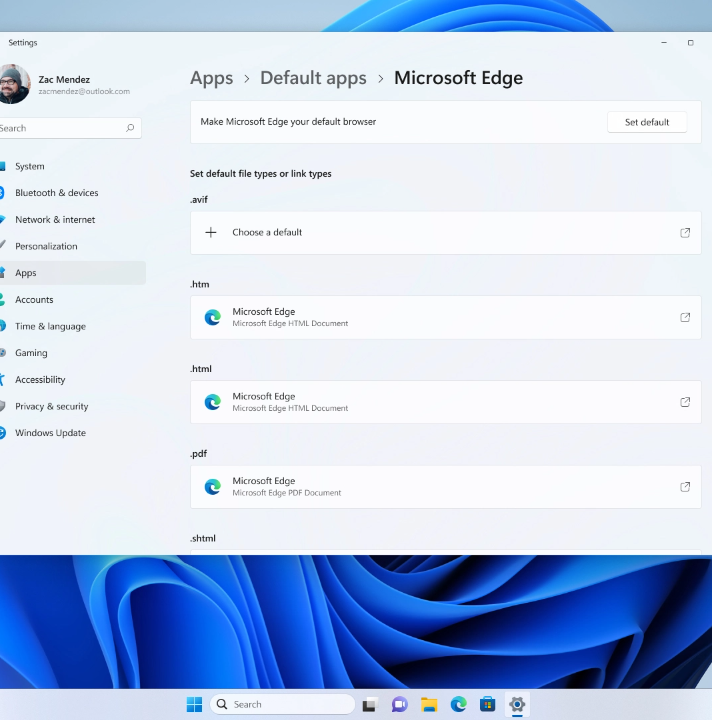This screenshot has width=712, height=720.
Task: Open Network & internet settings
Action: (x=71, y=219)
